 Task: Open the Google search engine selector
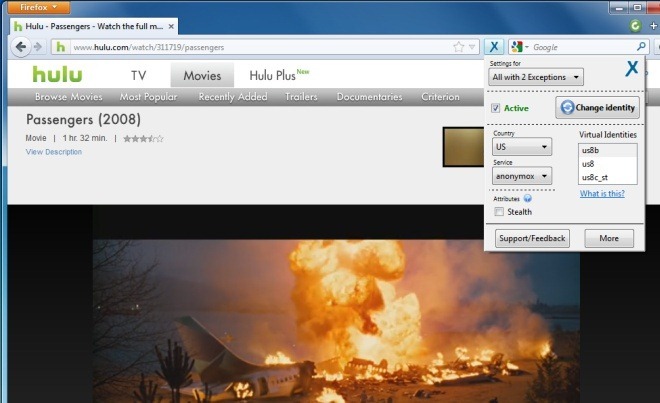click(520, 47)
